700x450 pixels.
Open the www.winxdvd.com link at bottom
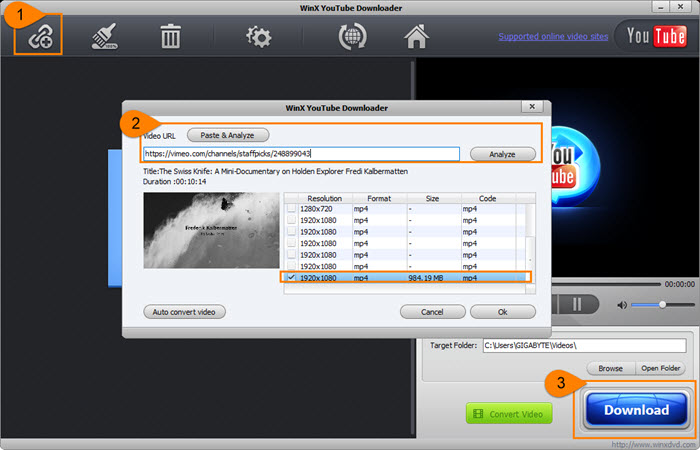click(654, 445)
